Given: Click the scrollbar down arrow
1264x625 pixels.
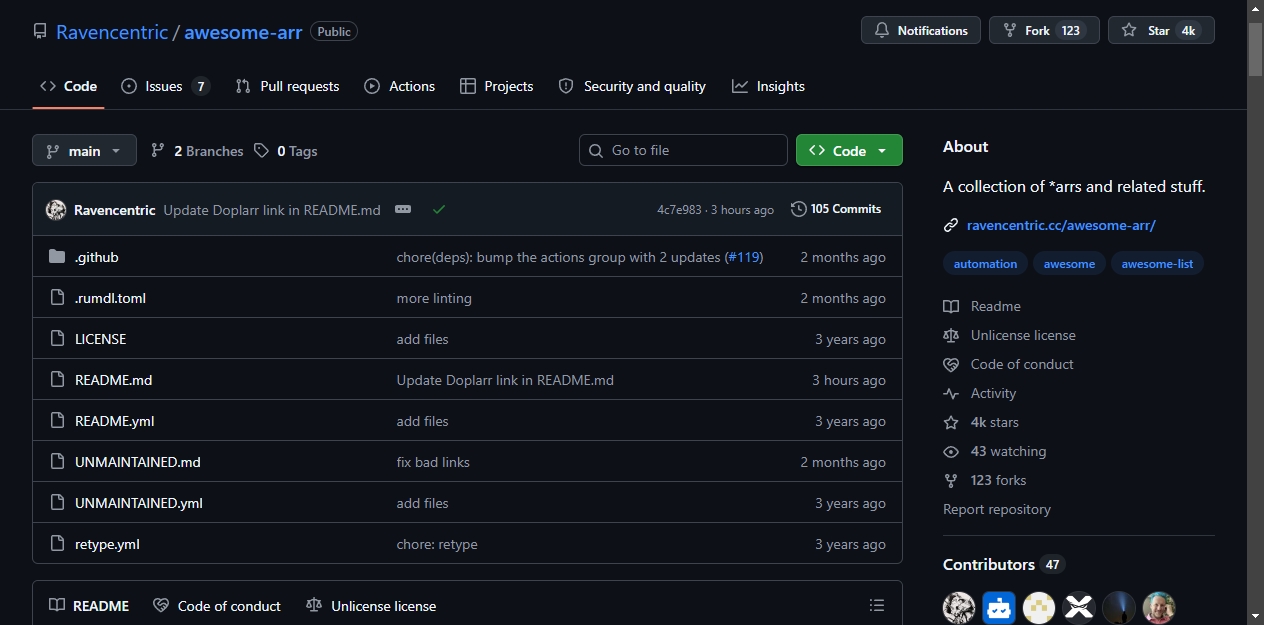Looking at the screenshot, I should click(x=1255, y=615).
